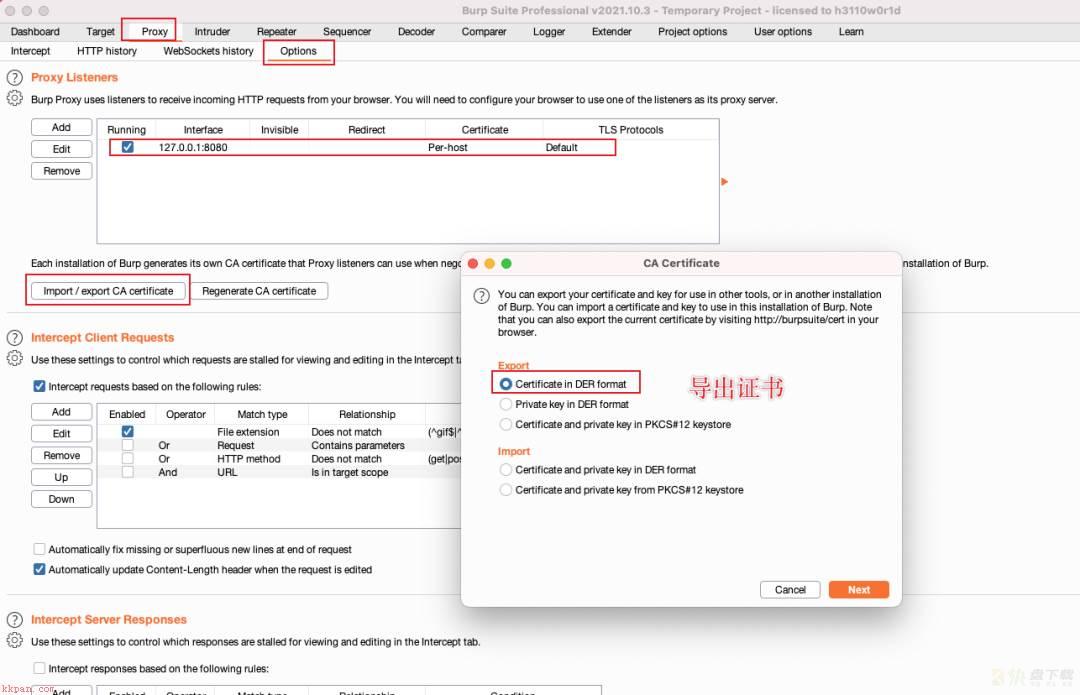Viewport: 1080px width, 695px height.
Task: Open Project options tab
Action: (x=692, y=32)
